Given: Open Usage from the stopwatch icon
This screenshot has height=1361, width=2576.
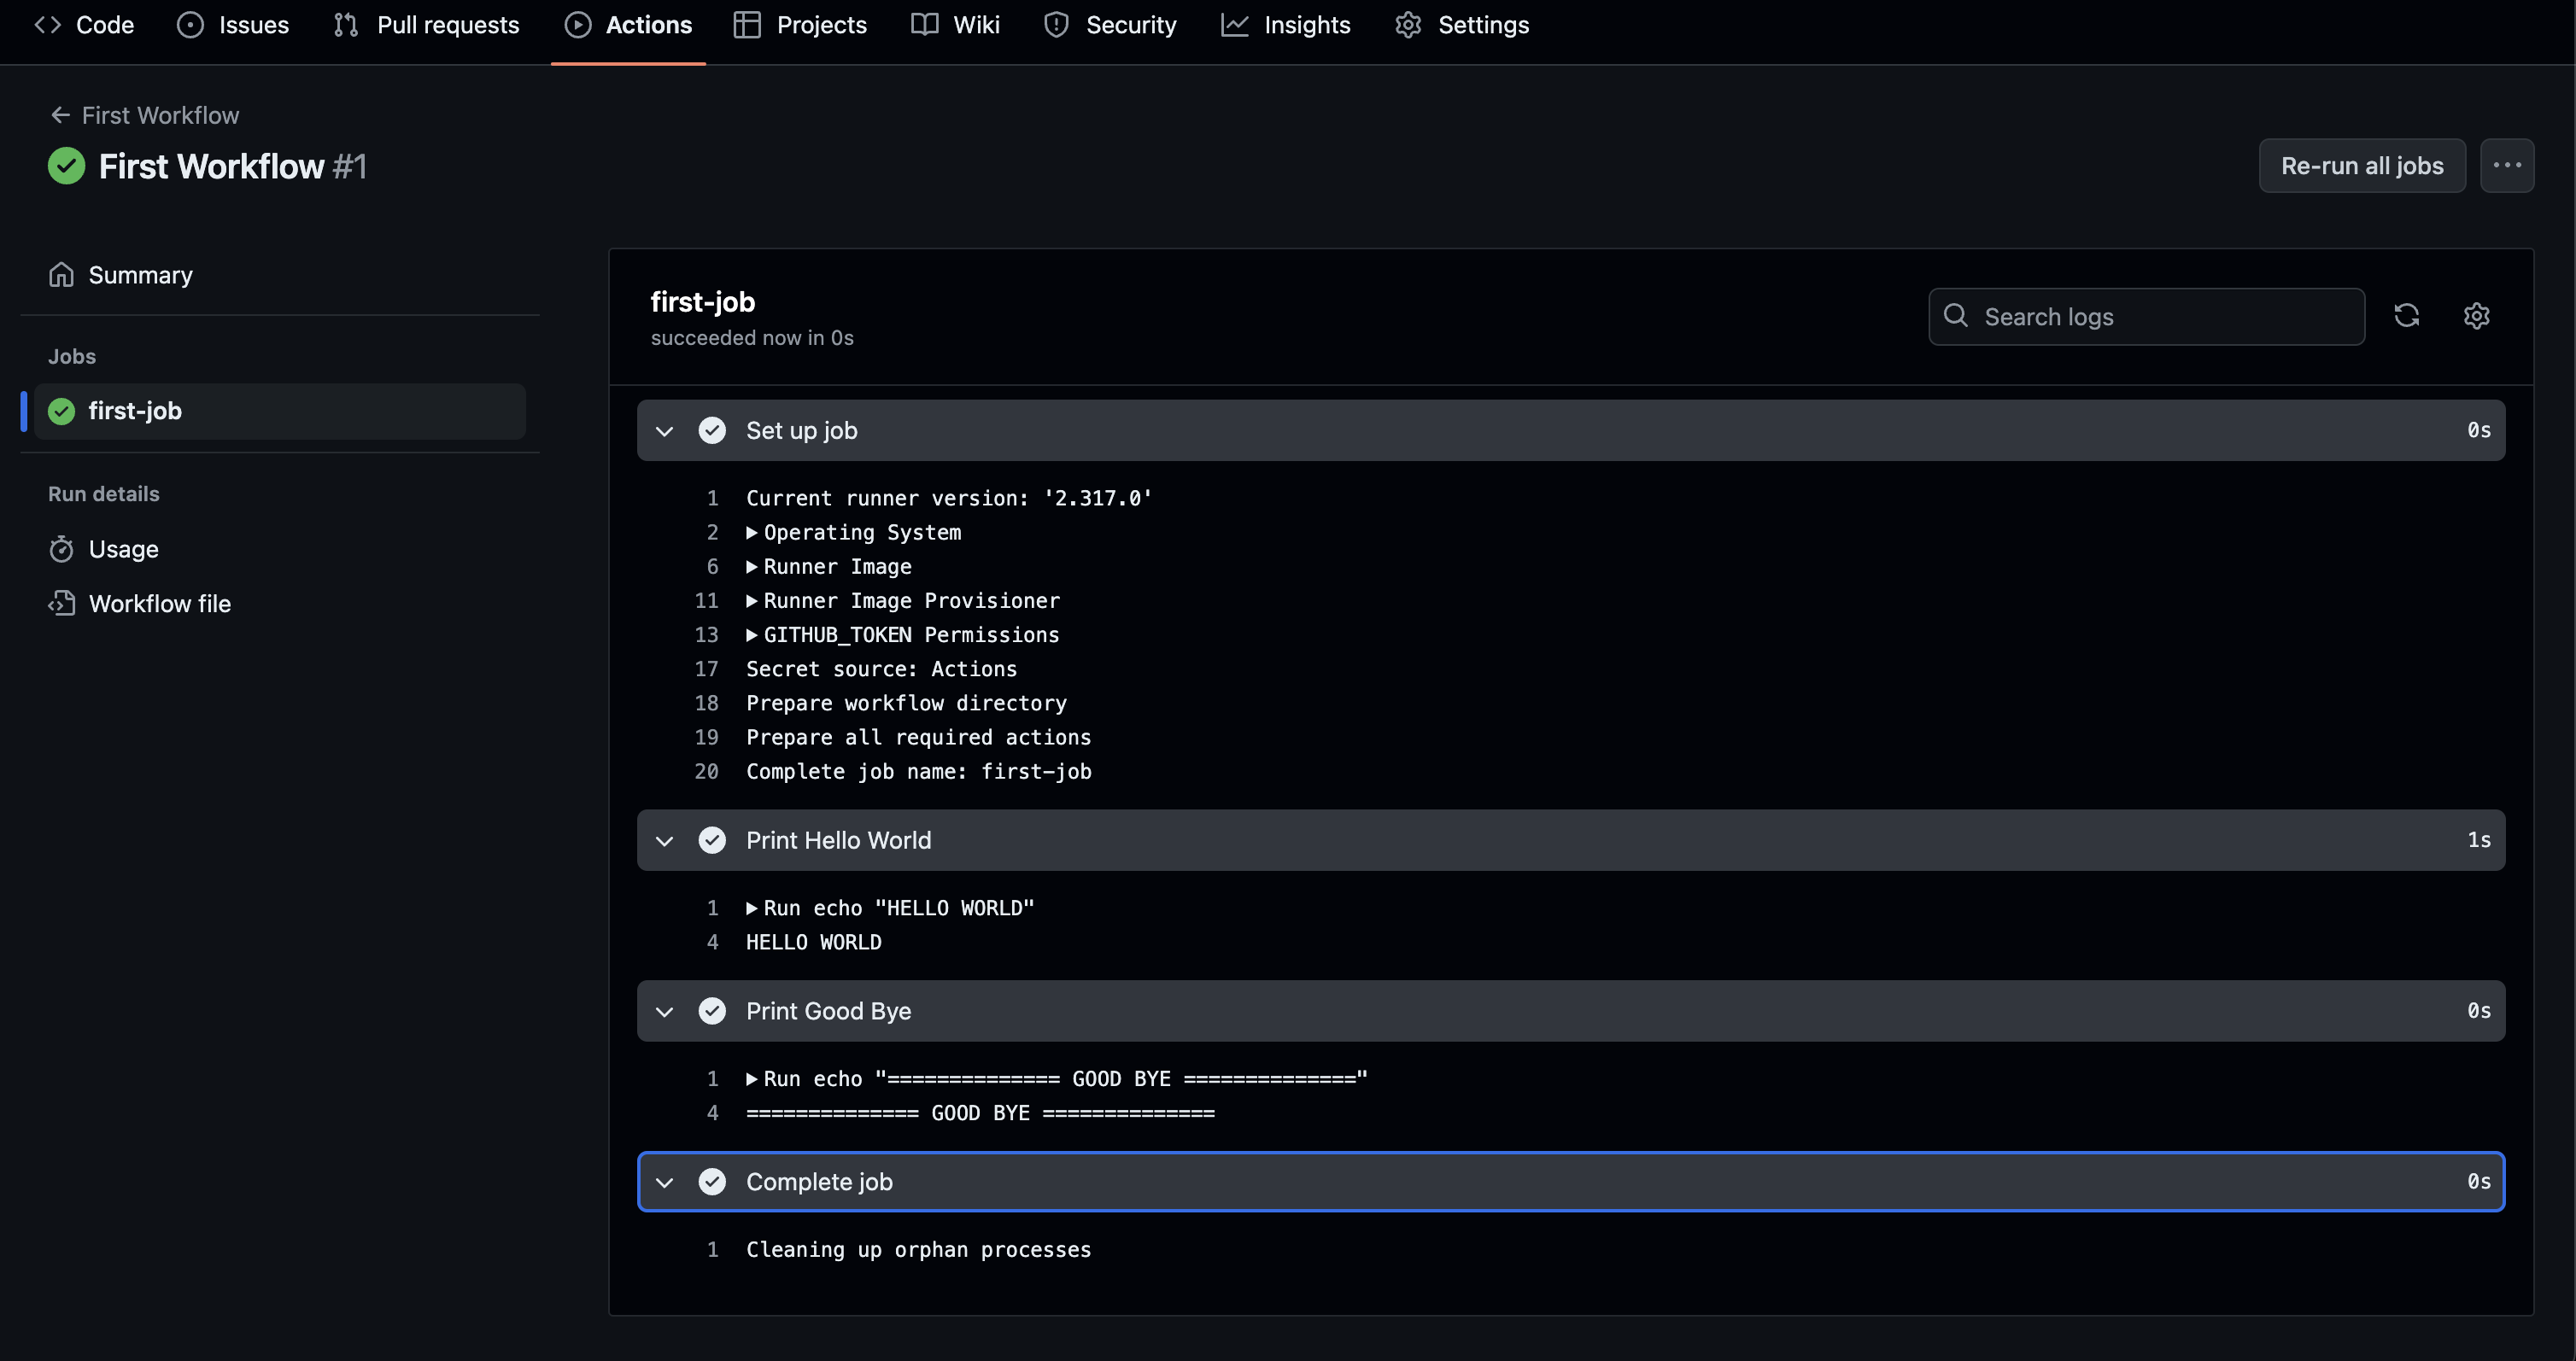Looking at the screenshot, I should [x=61, y=549].
